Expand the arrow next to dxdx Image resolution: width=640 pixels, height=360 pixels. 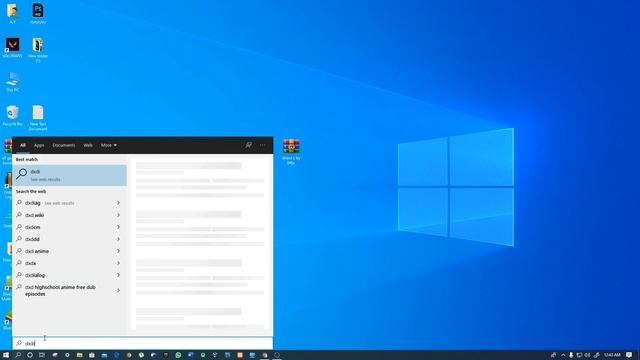coord(118,263)
